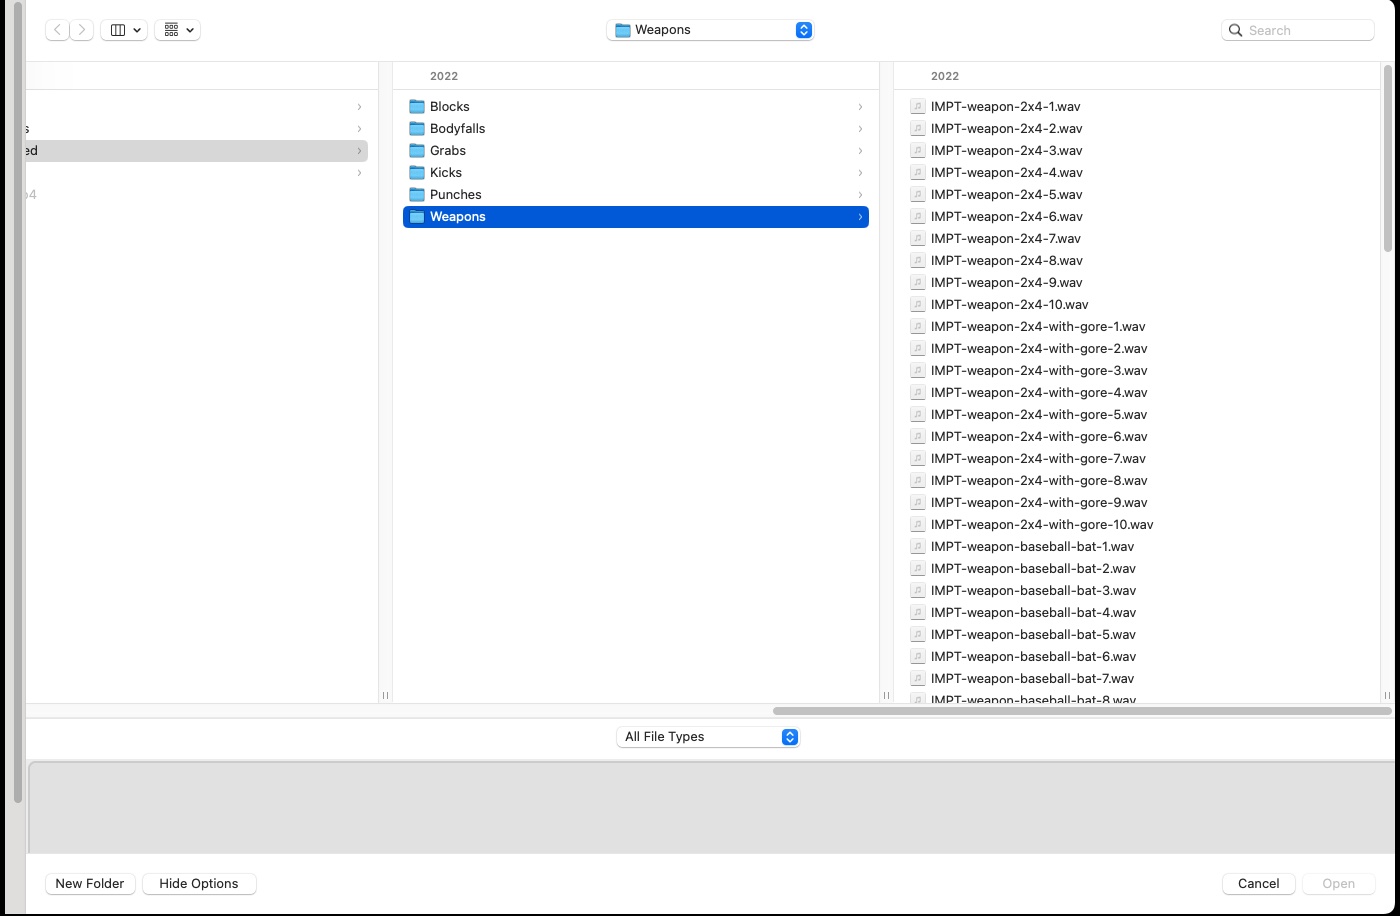Click the Bodyfalls folder icon
Image resolution: width=1400 pixels, height=916 pixels.
[417, 128]
